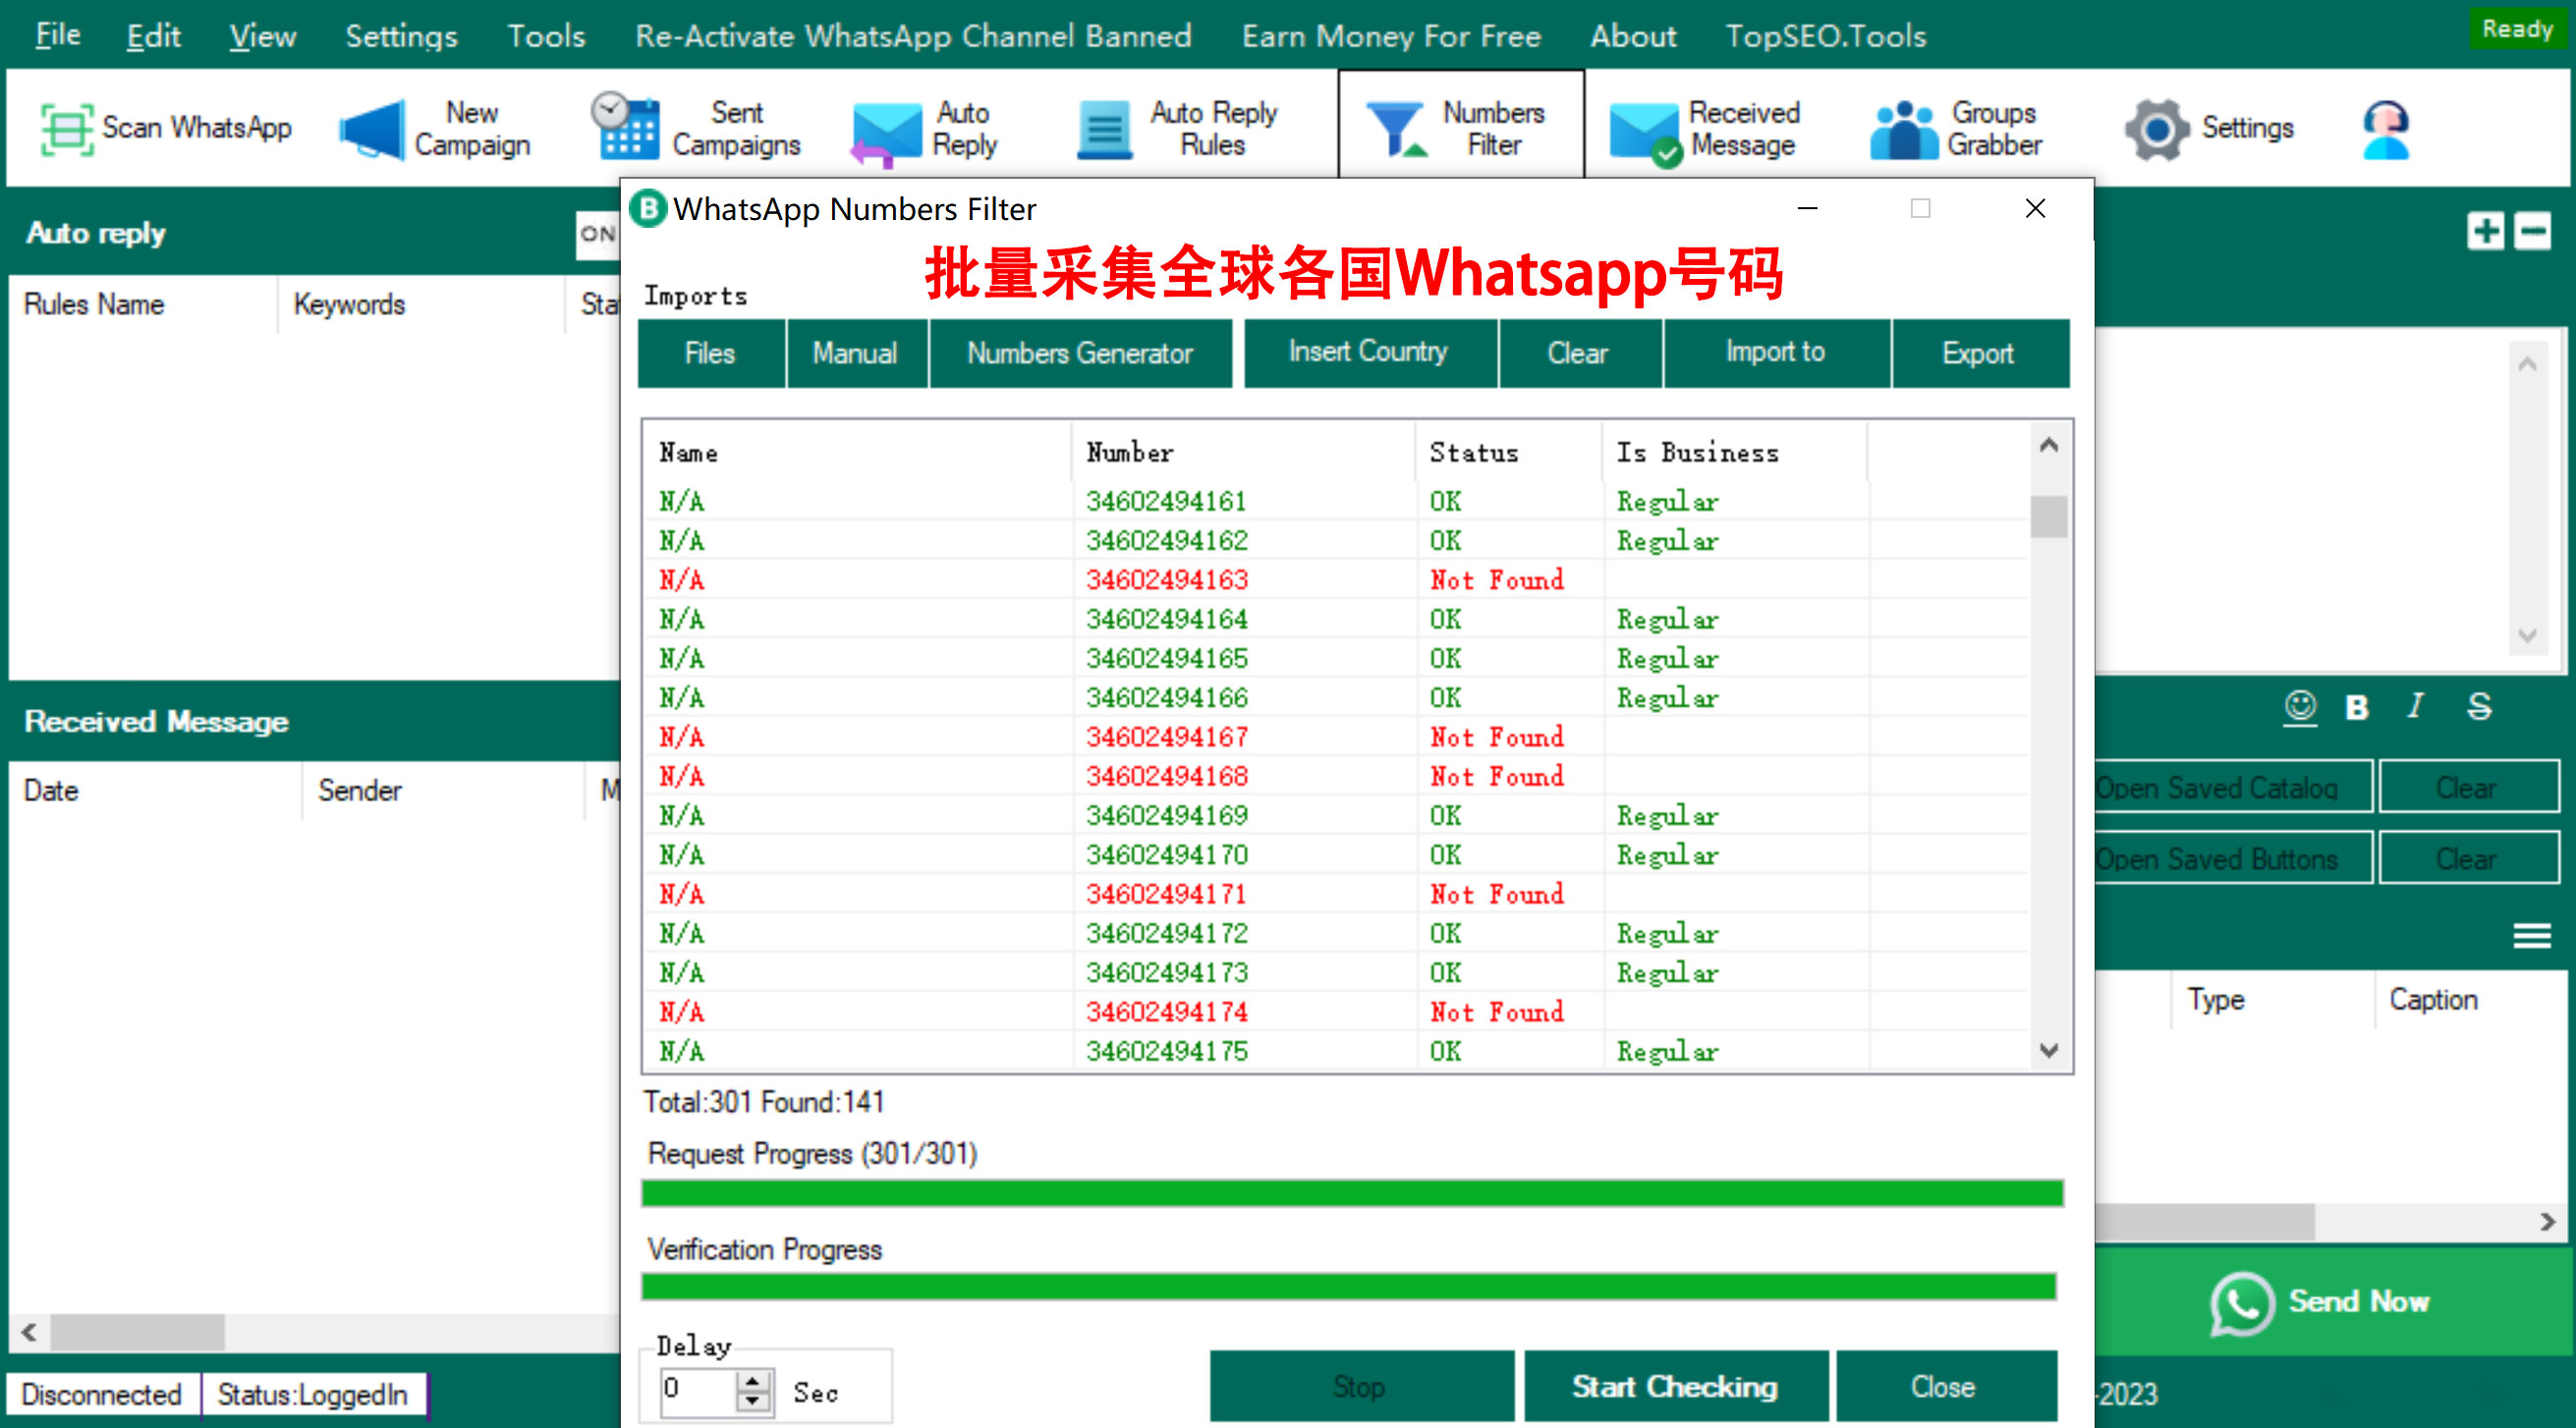Open Earn Money For Free menu
The height and width of the screenshot is (1428, 2576).
click(1391, 36)
